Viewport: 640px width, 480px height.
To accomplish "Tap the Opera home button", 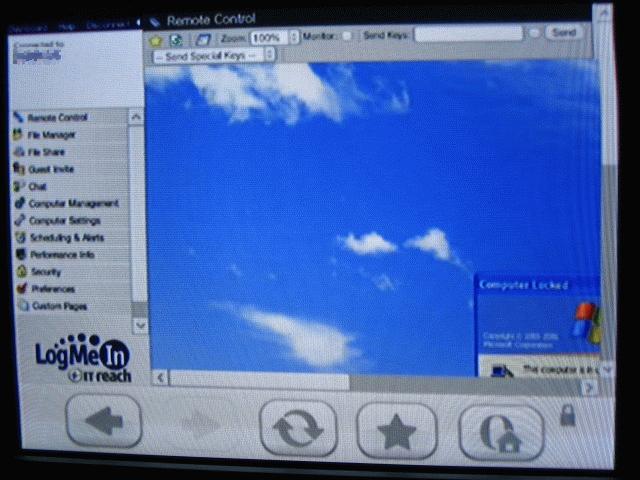I will click(501, 433).
